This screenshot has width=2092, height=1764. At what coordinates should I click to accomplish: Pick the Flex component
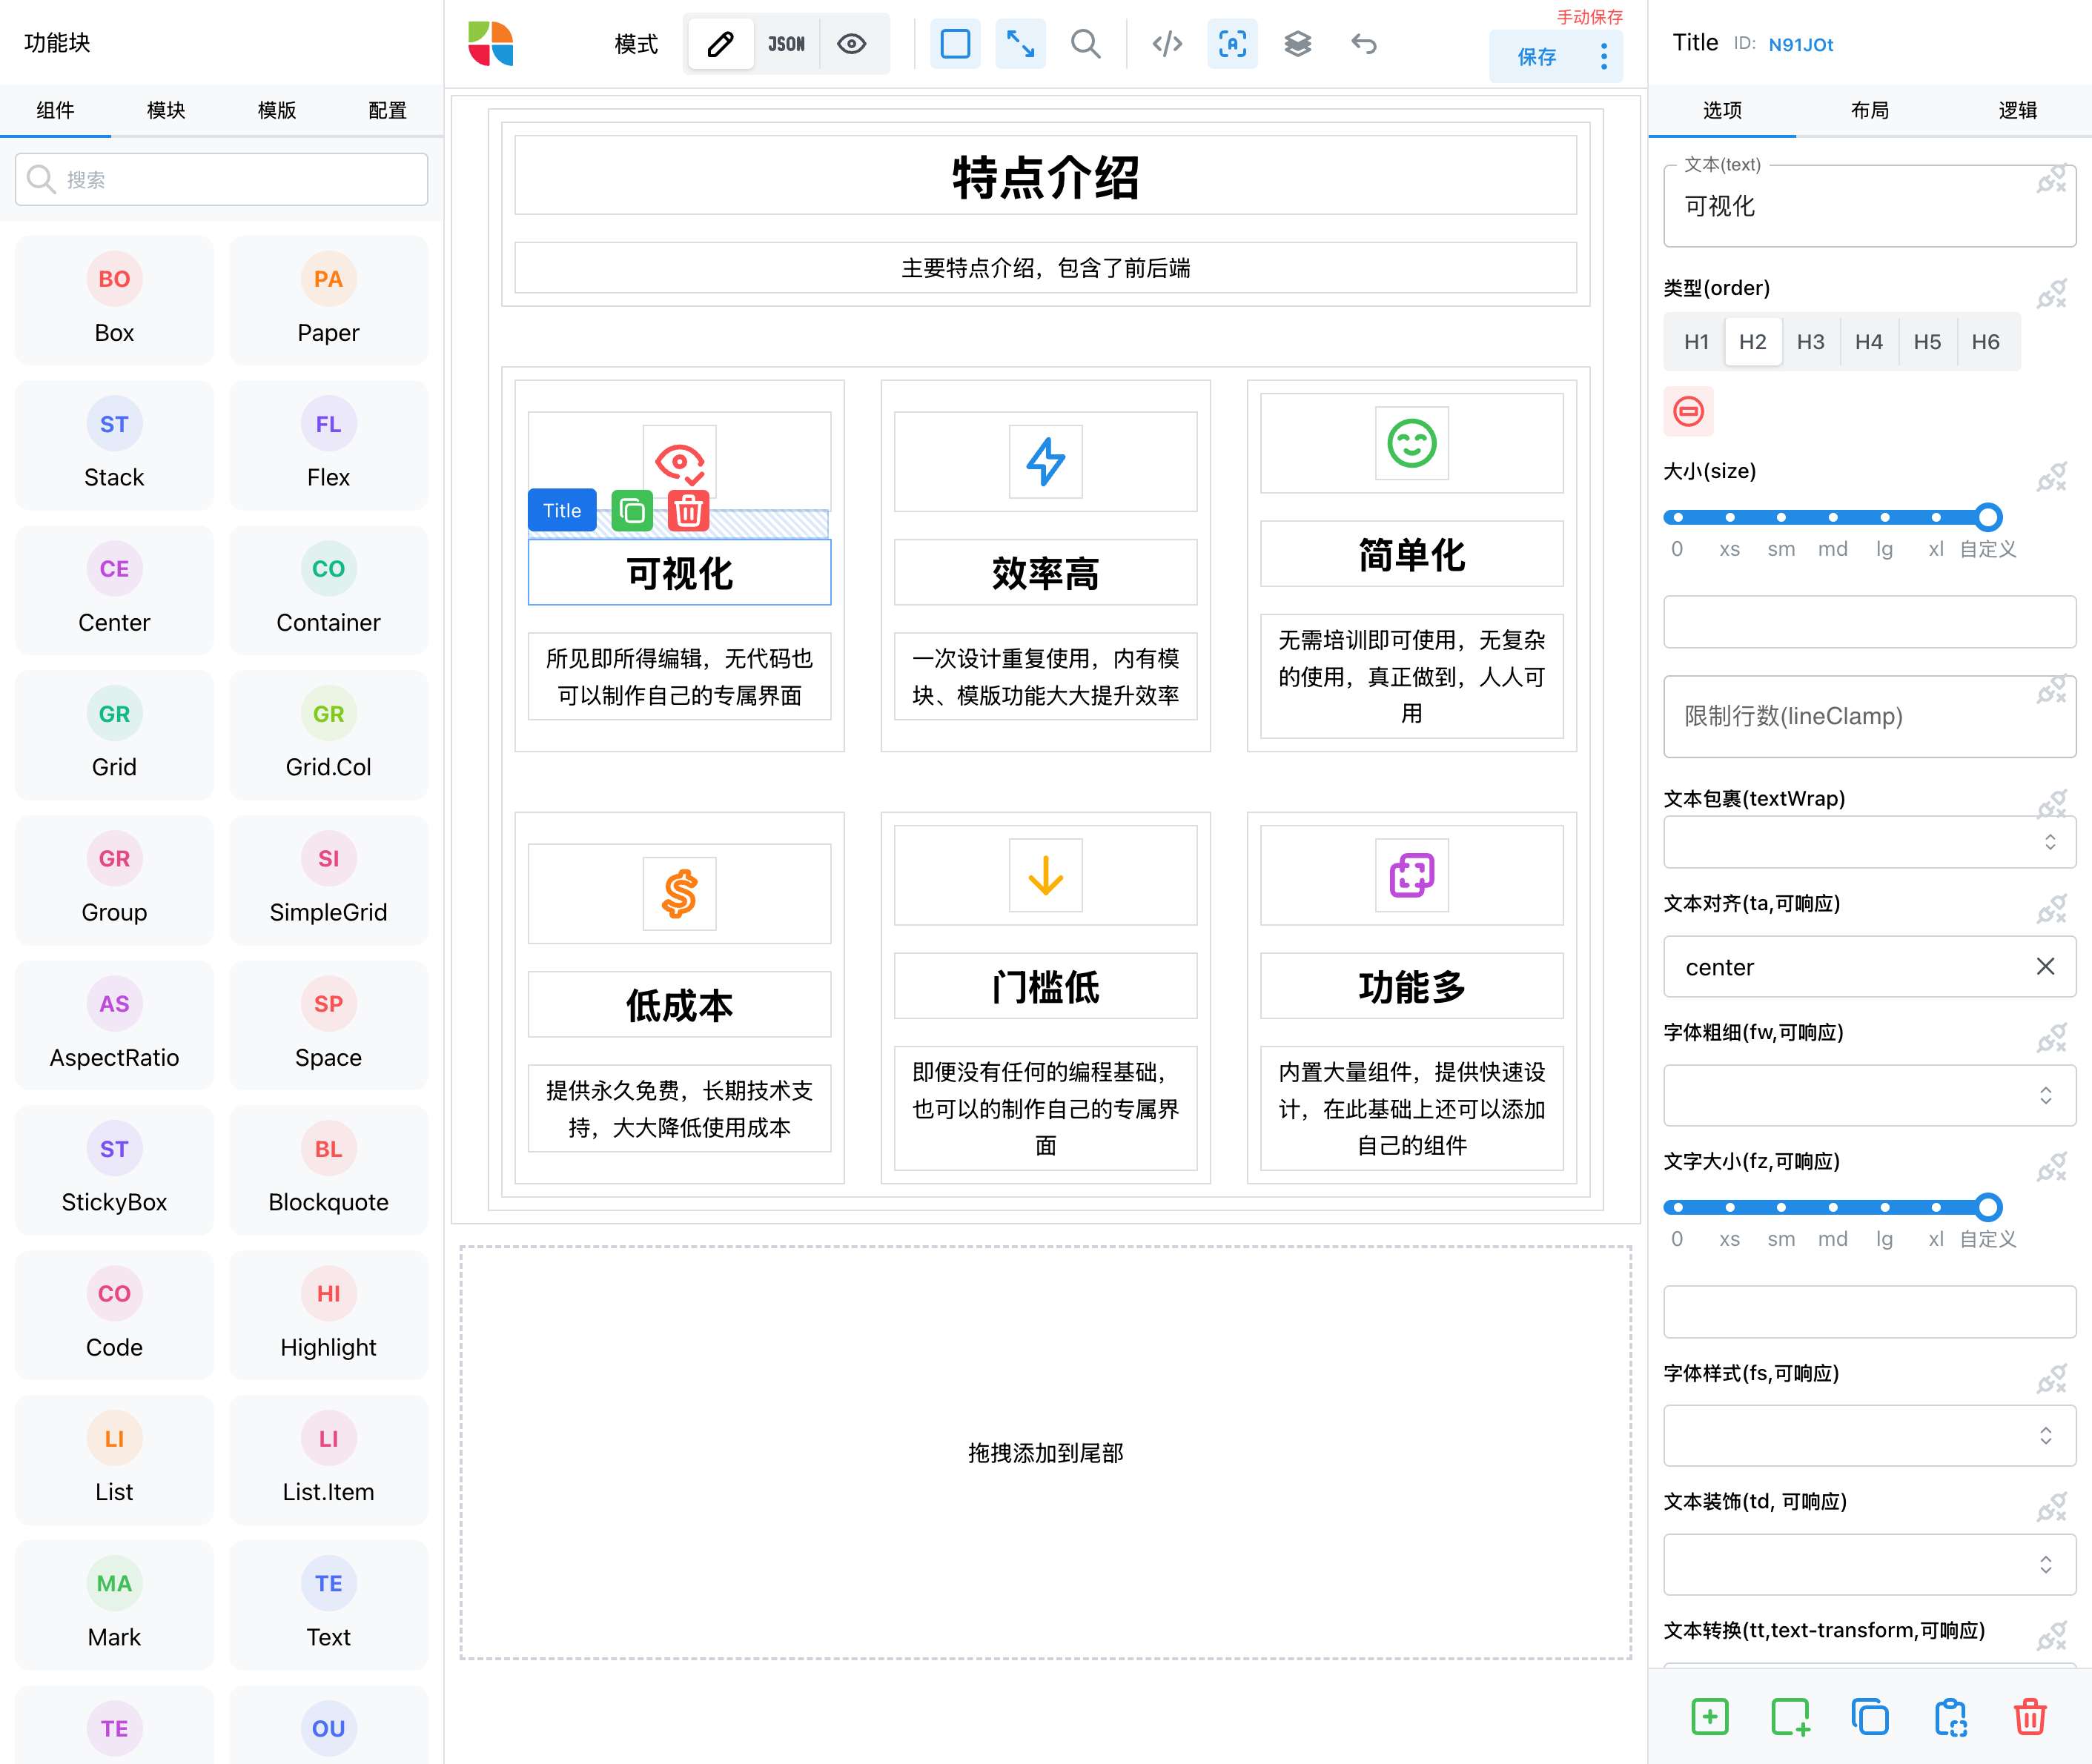coord(328,445)
